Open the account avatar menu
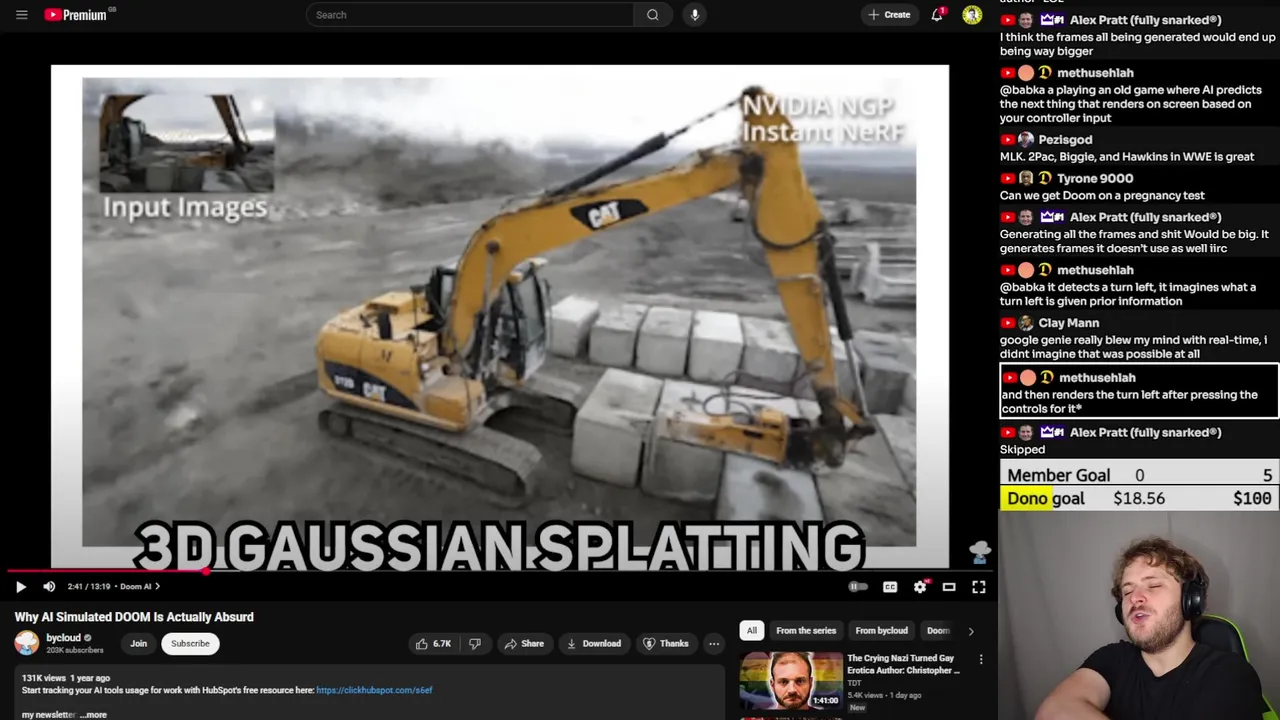The image size is (1280, 720). (972, 15)
